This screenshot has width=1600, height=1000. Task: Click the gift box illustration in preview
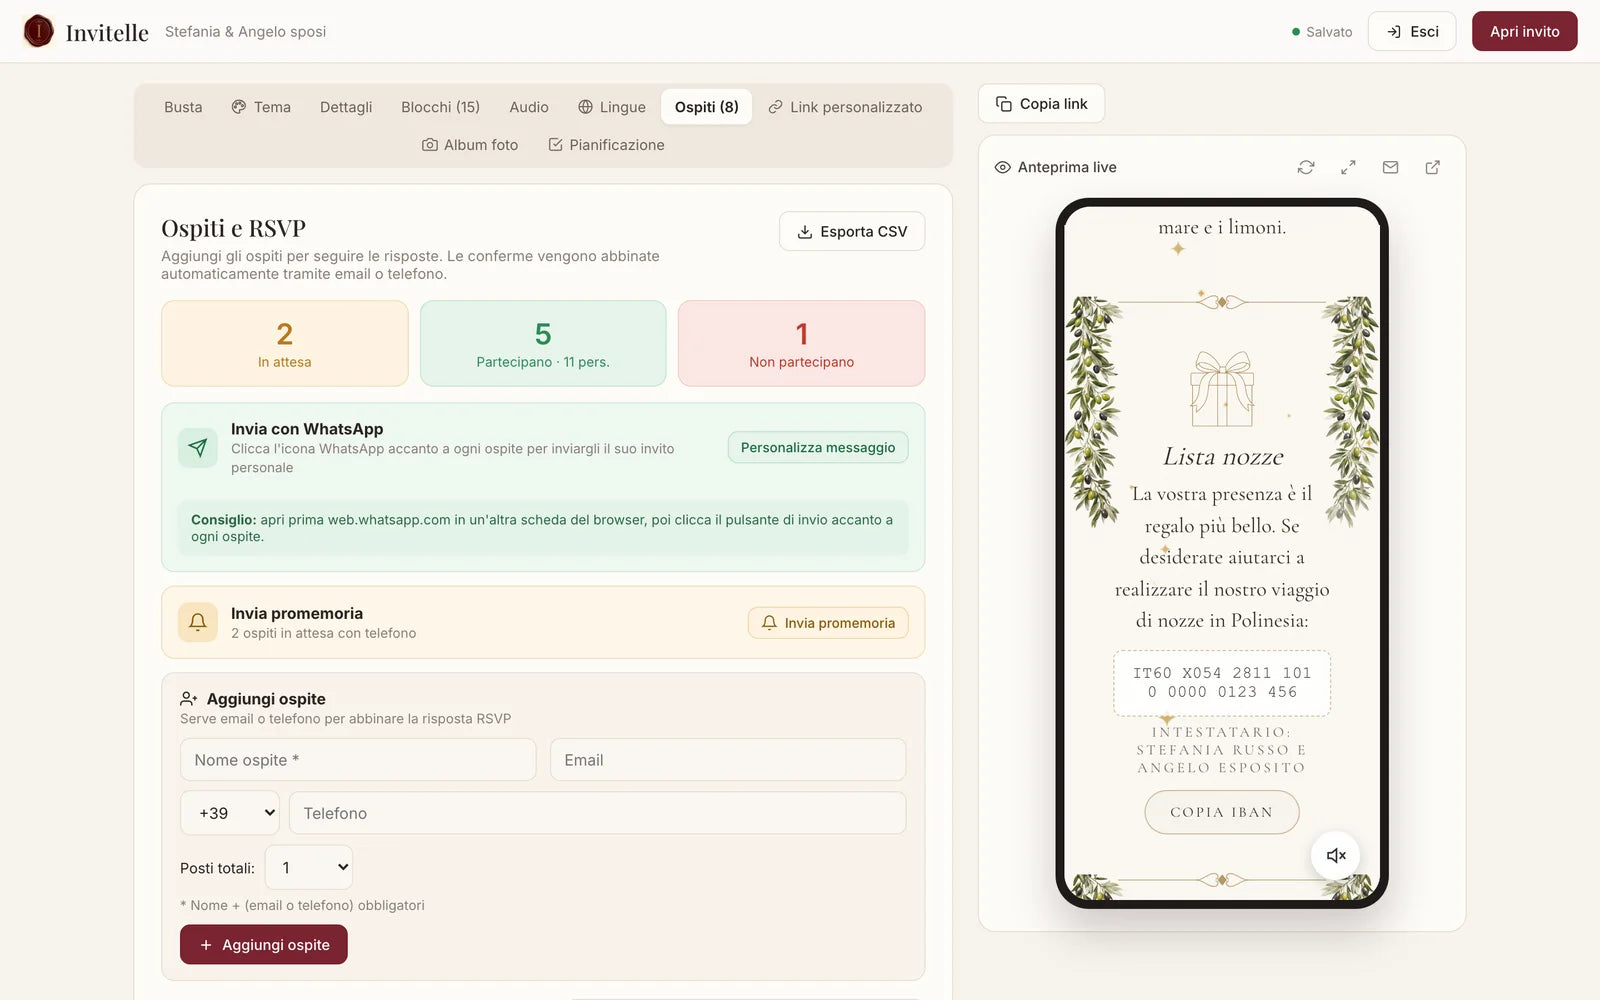coord(1222,388)
